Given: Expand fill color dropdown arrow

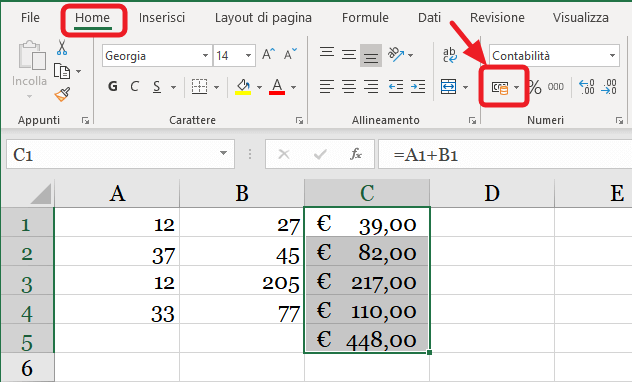Looking at the screenshot, I should pyautogui.click(x=259, y=87).
